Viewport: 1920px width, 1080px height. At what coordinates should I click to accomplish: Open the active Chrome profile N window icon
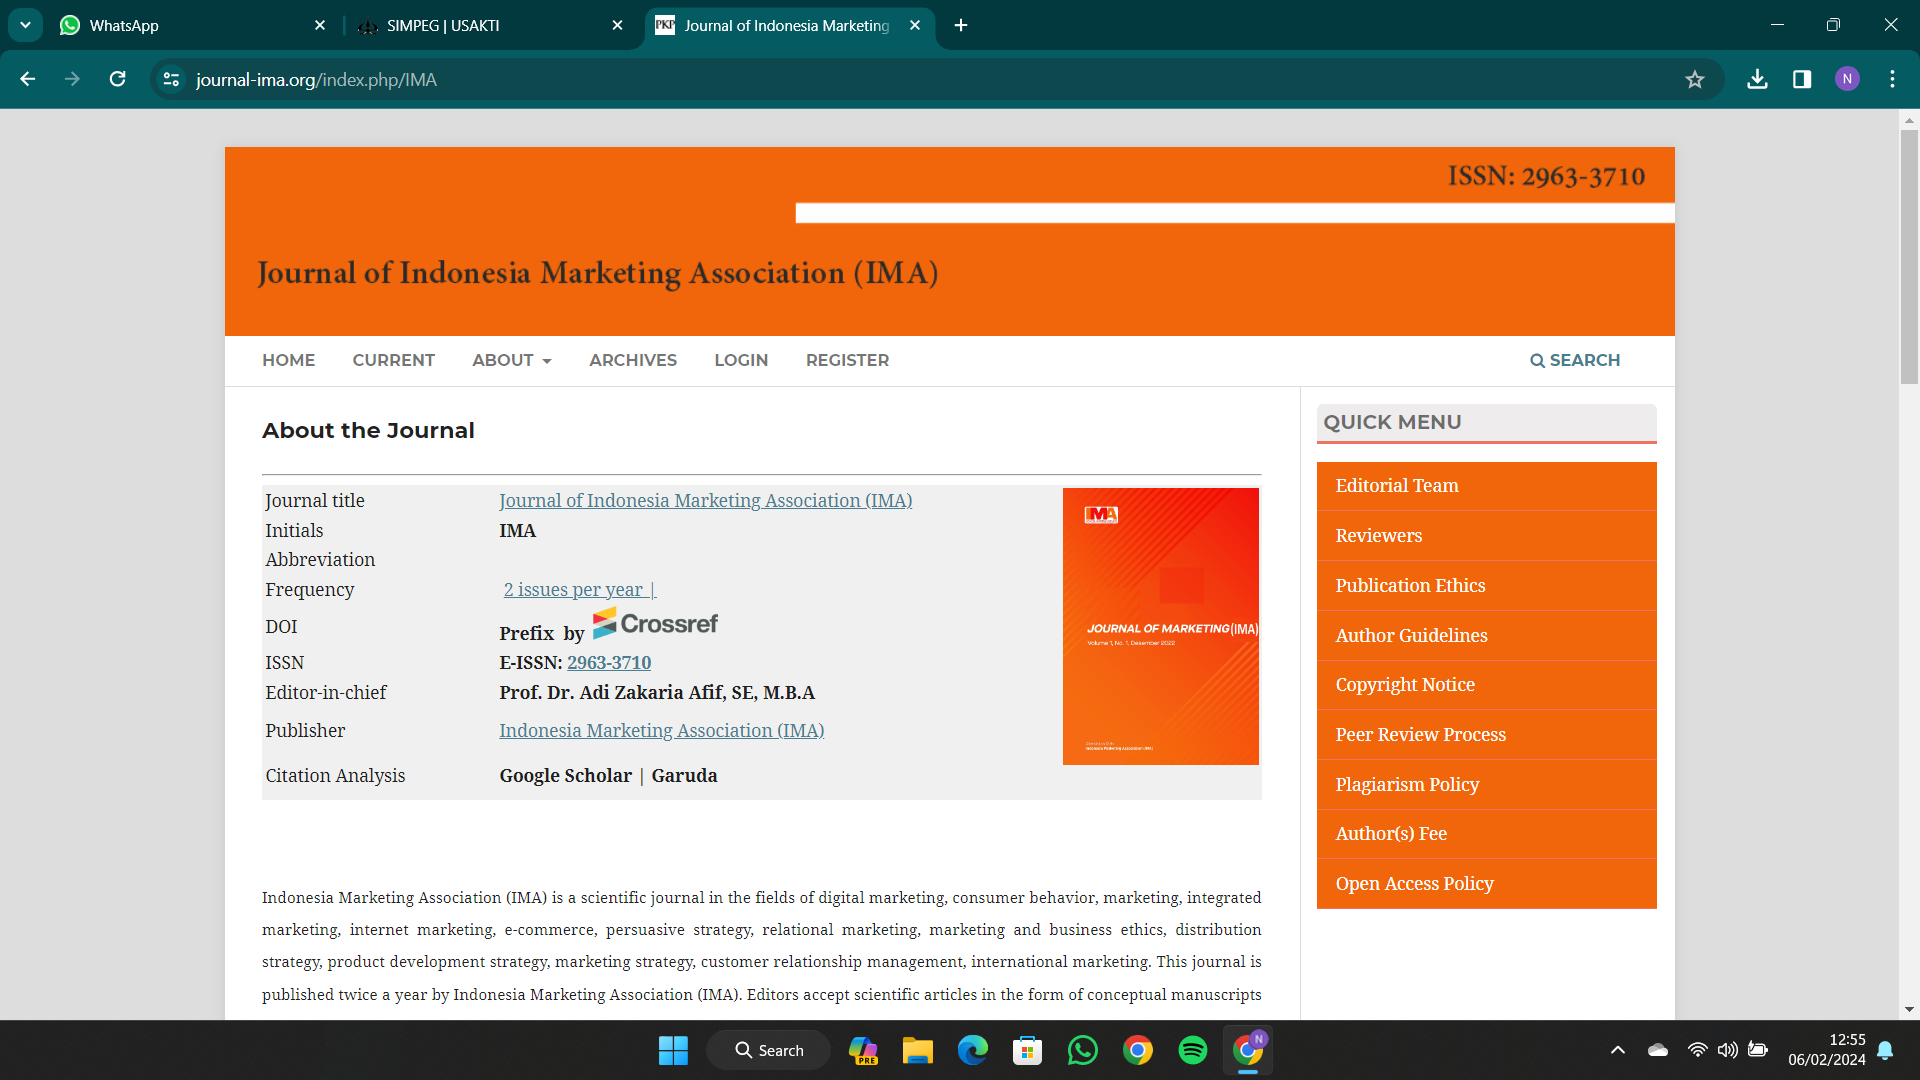1248,1050
